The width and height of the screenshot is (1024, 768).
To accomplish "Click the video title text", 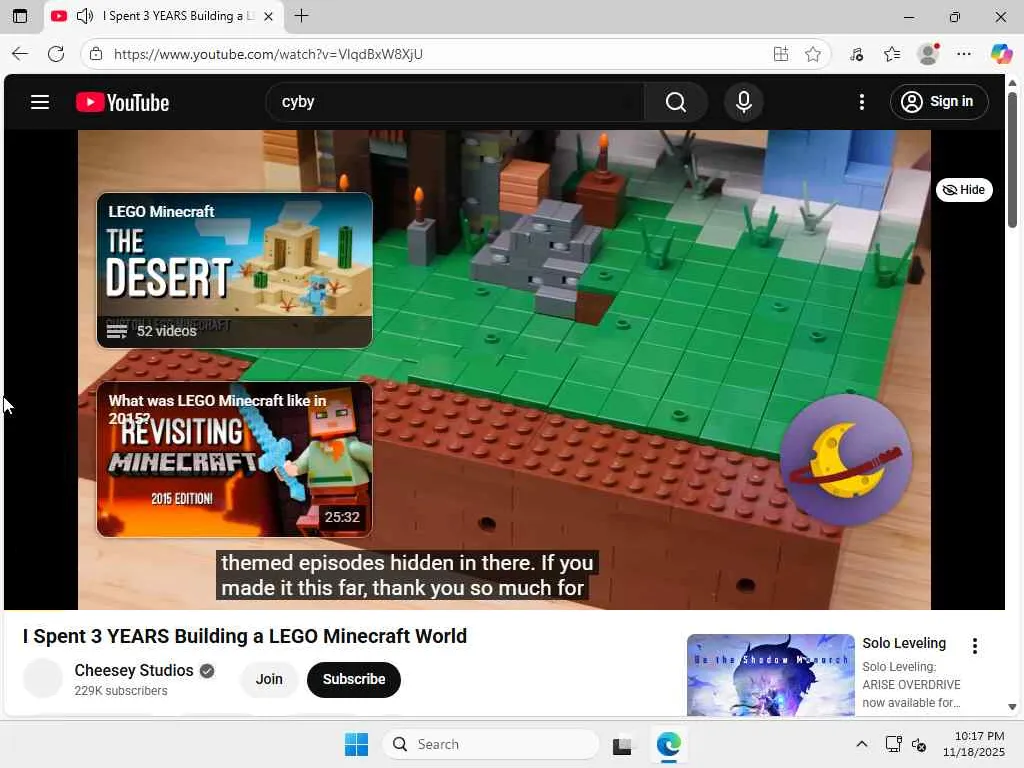I will pyautogui.click(x=245, y=636).
